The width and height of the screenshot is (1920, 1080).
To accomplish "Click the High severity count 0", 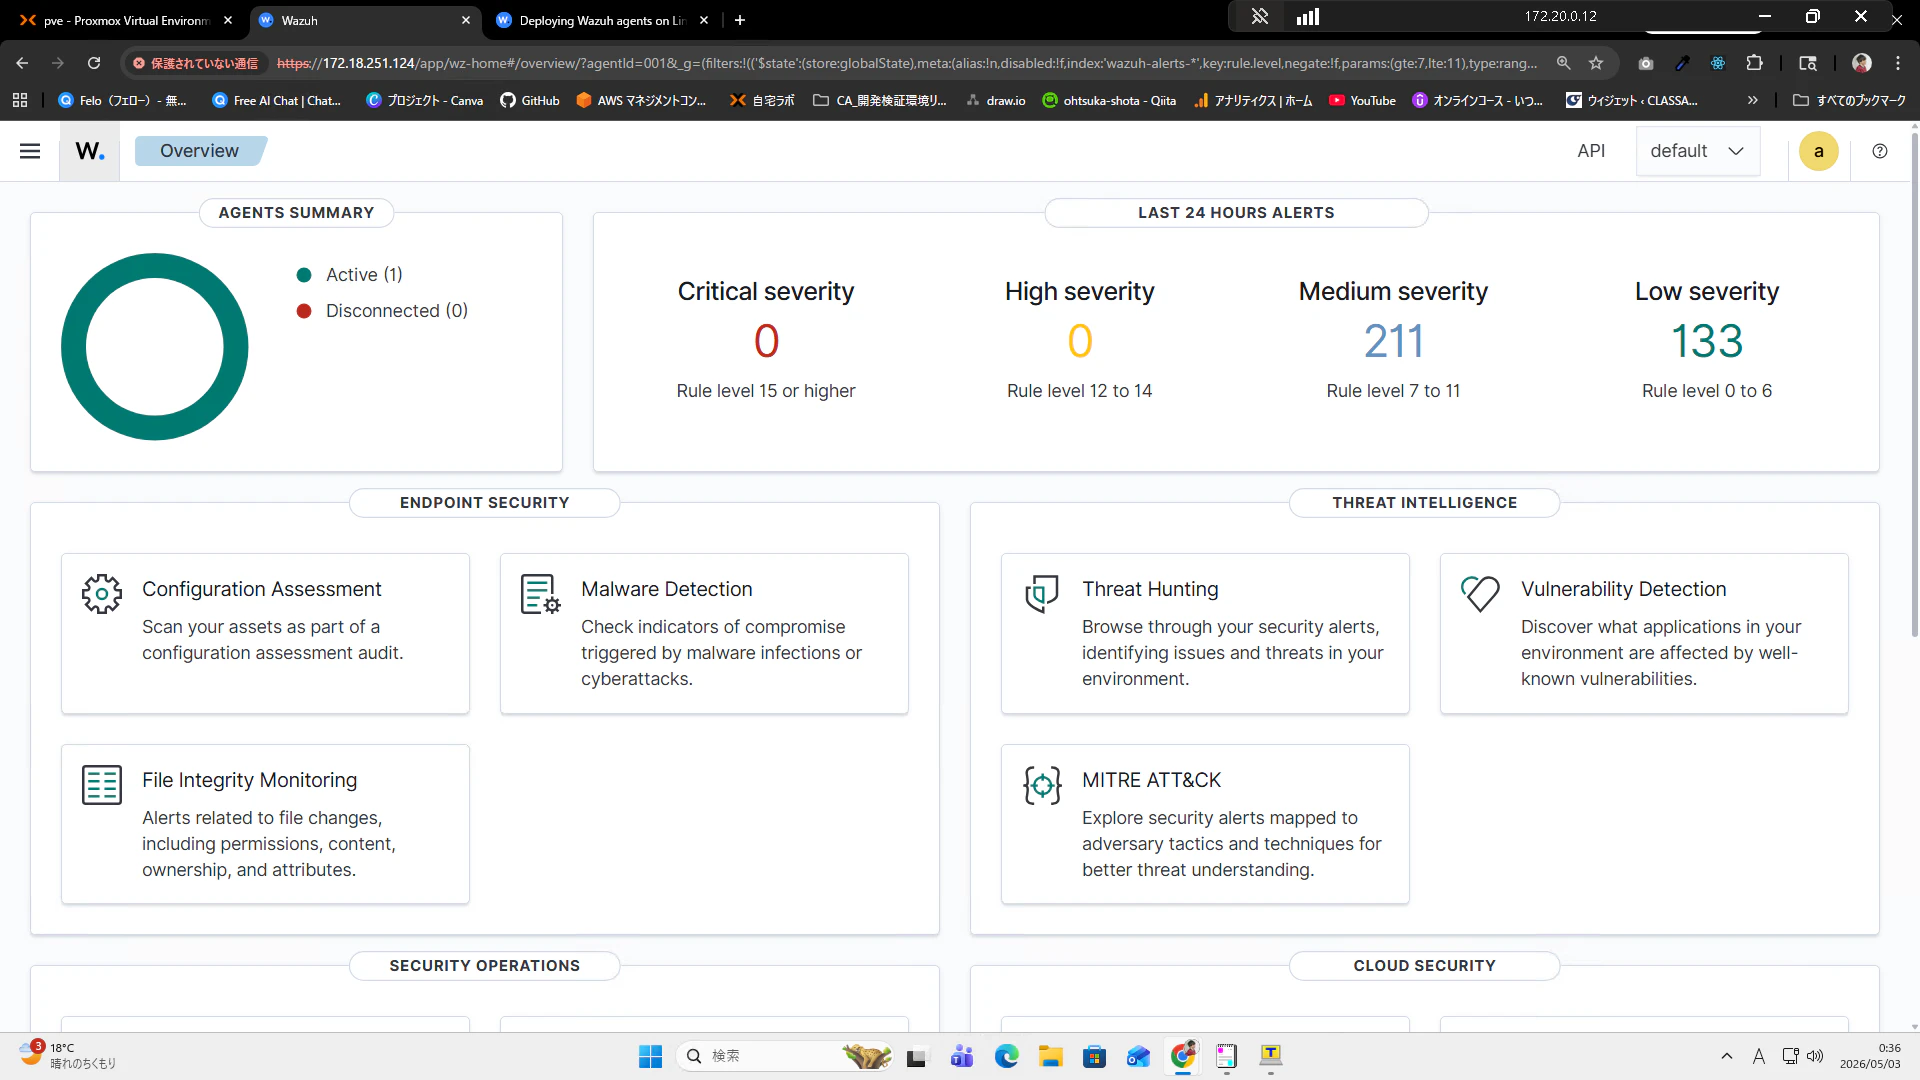I will (x=1080, y=341).
